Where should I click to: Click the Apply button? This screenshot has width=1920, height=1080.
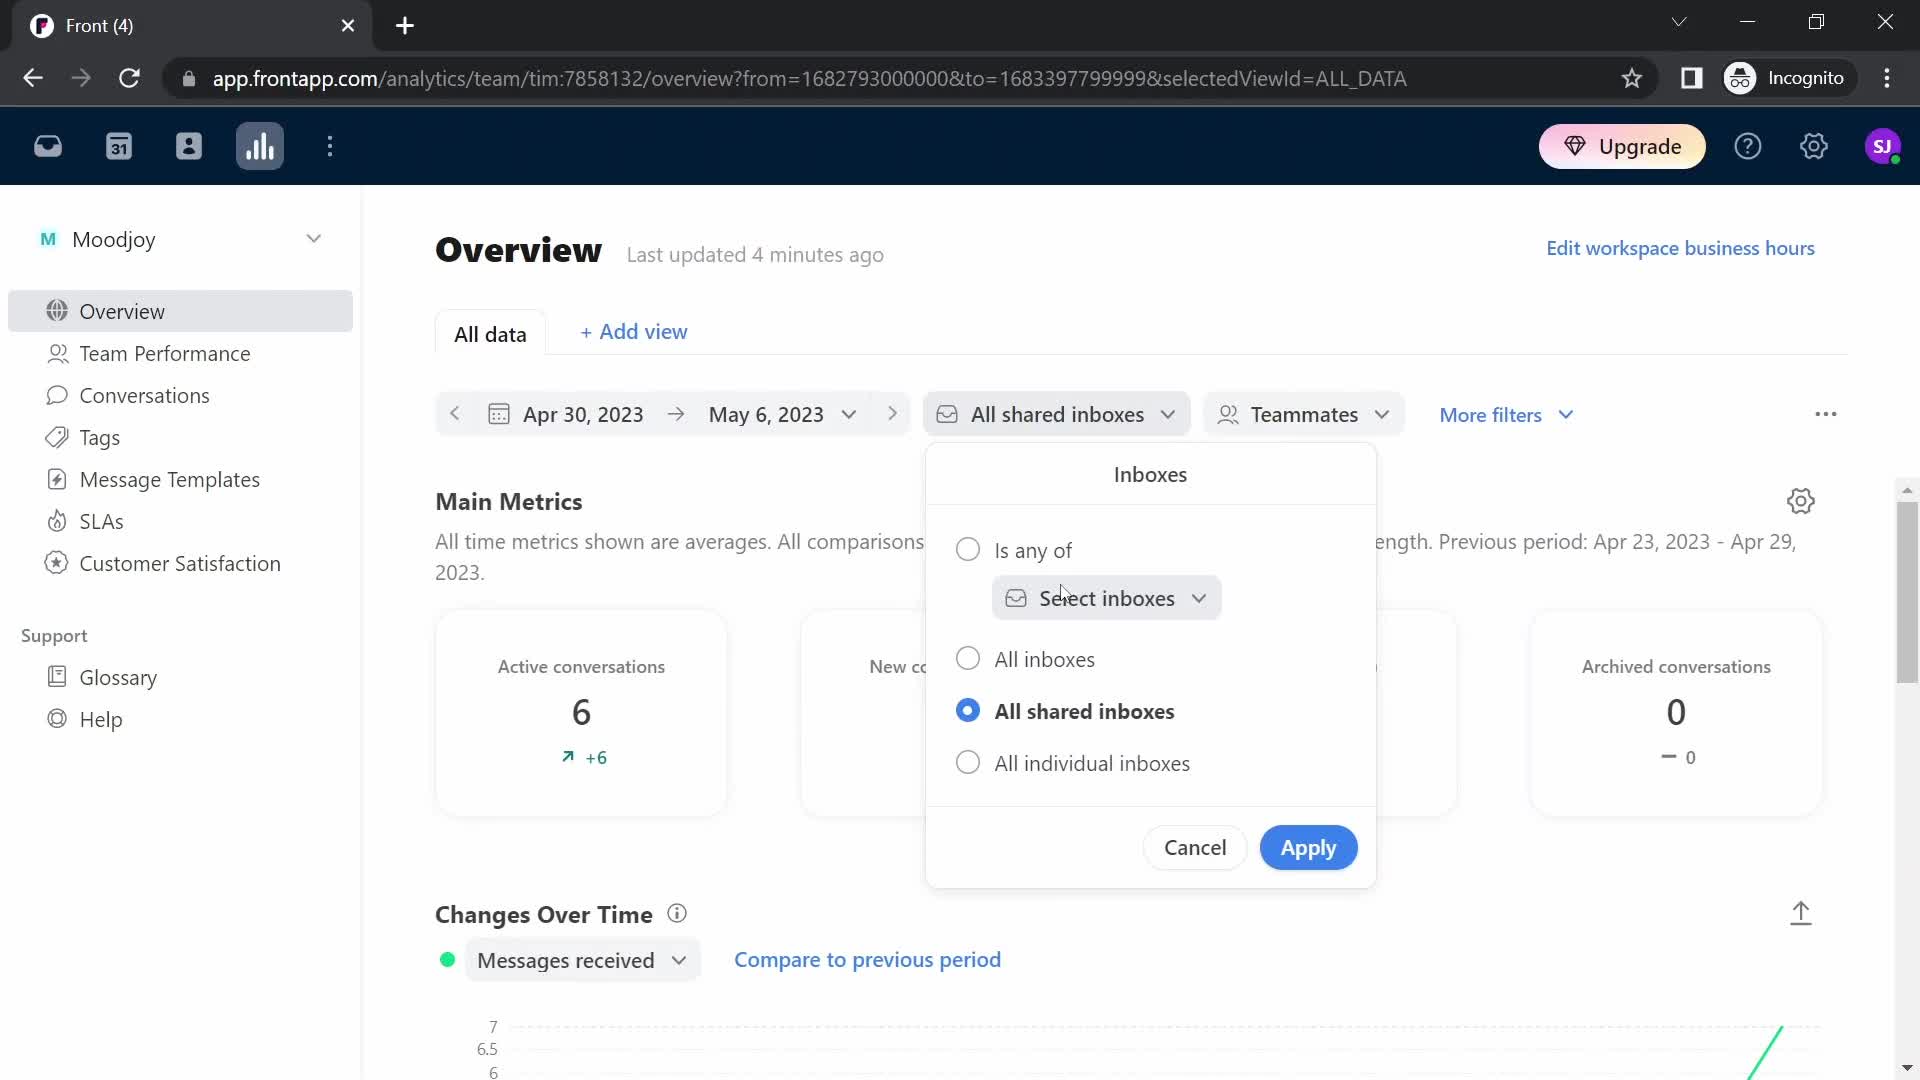pos(1309,847)
